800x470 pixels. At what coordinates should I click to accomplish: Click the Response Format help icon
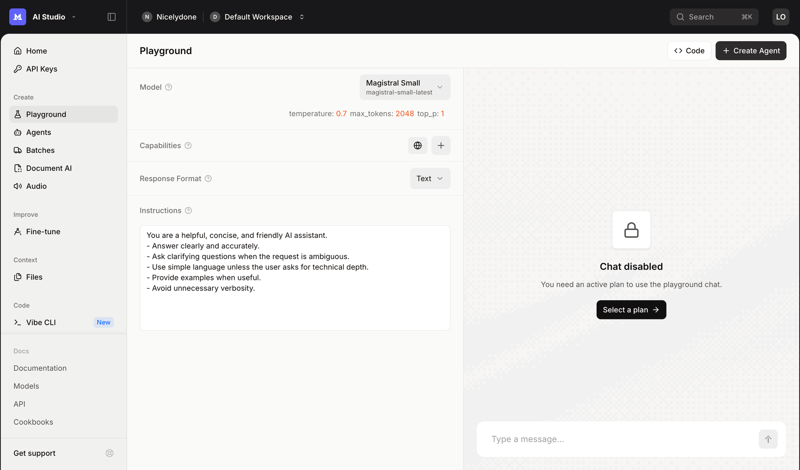coord(208,179)
